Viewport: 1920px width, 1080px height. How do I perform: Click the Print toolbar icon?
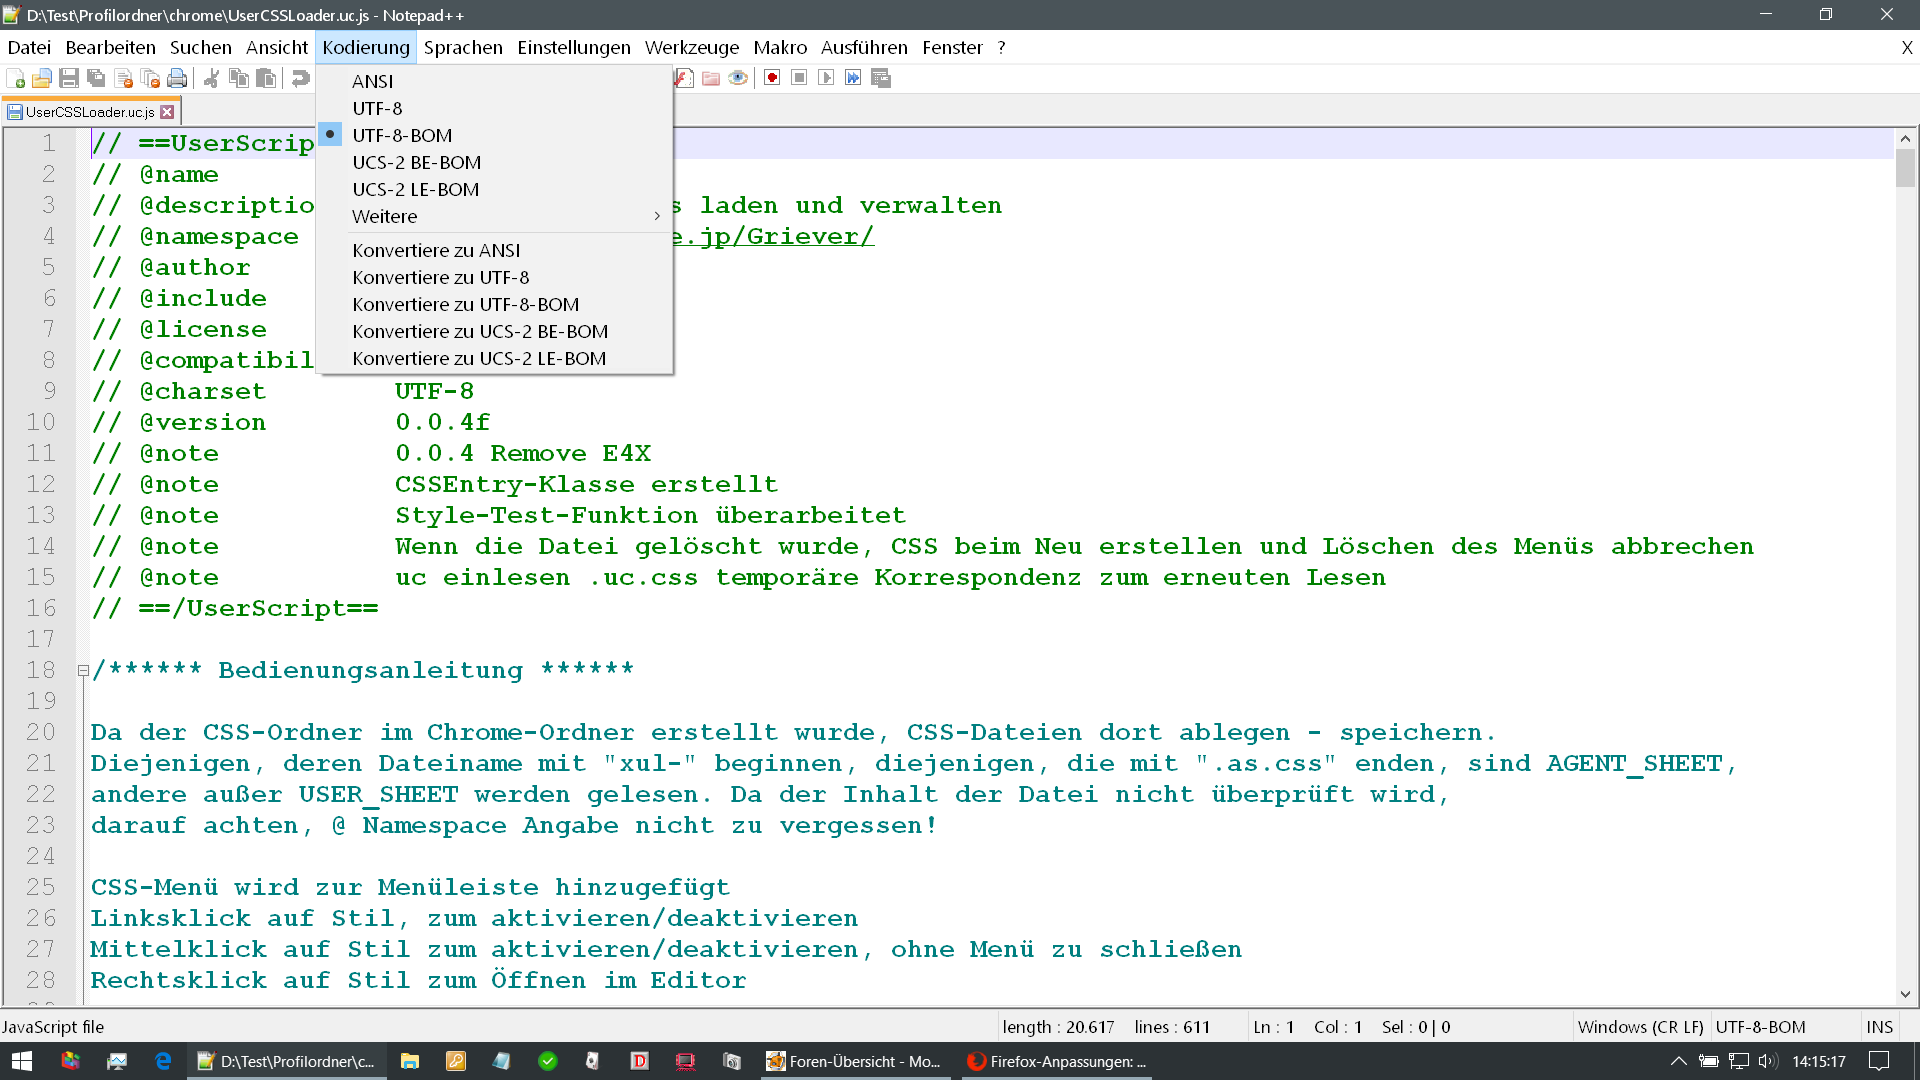tap(177, 78)
